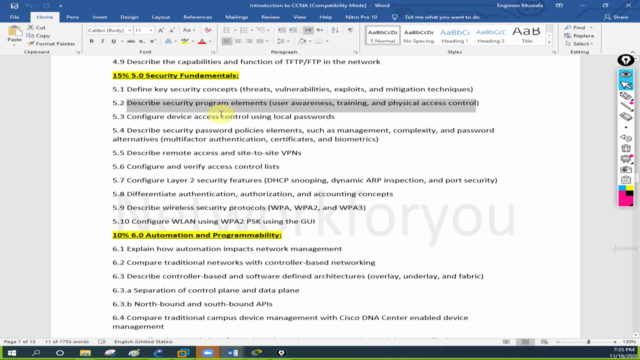Open Epic Pen whiteboard icon
This screenshot has width=640, height=360.
[x=626, y=159]
